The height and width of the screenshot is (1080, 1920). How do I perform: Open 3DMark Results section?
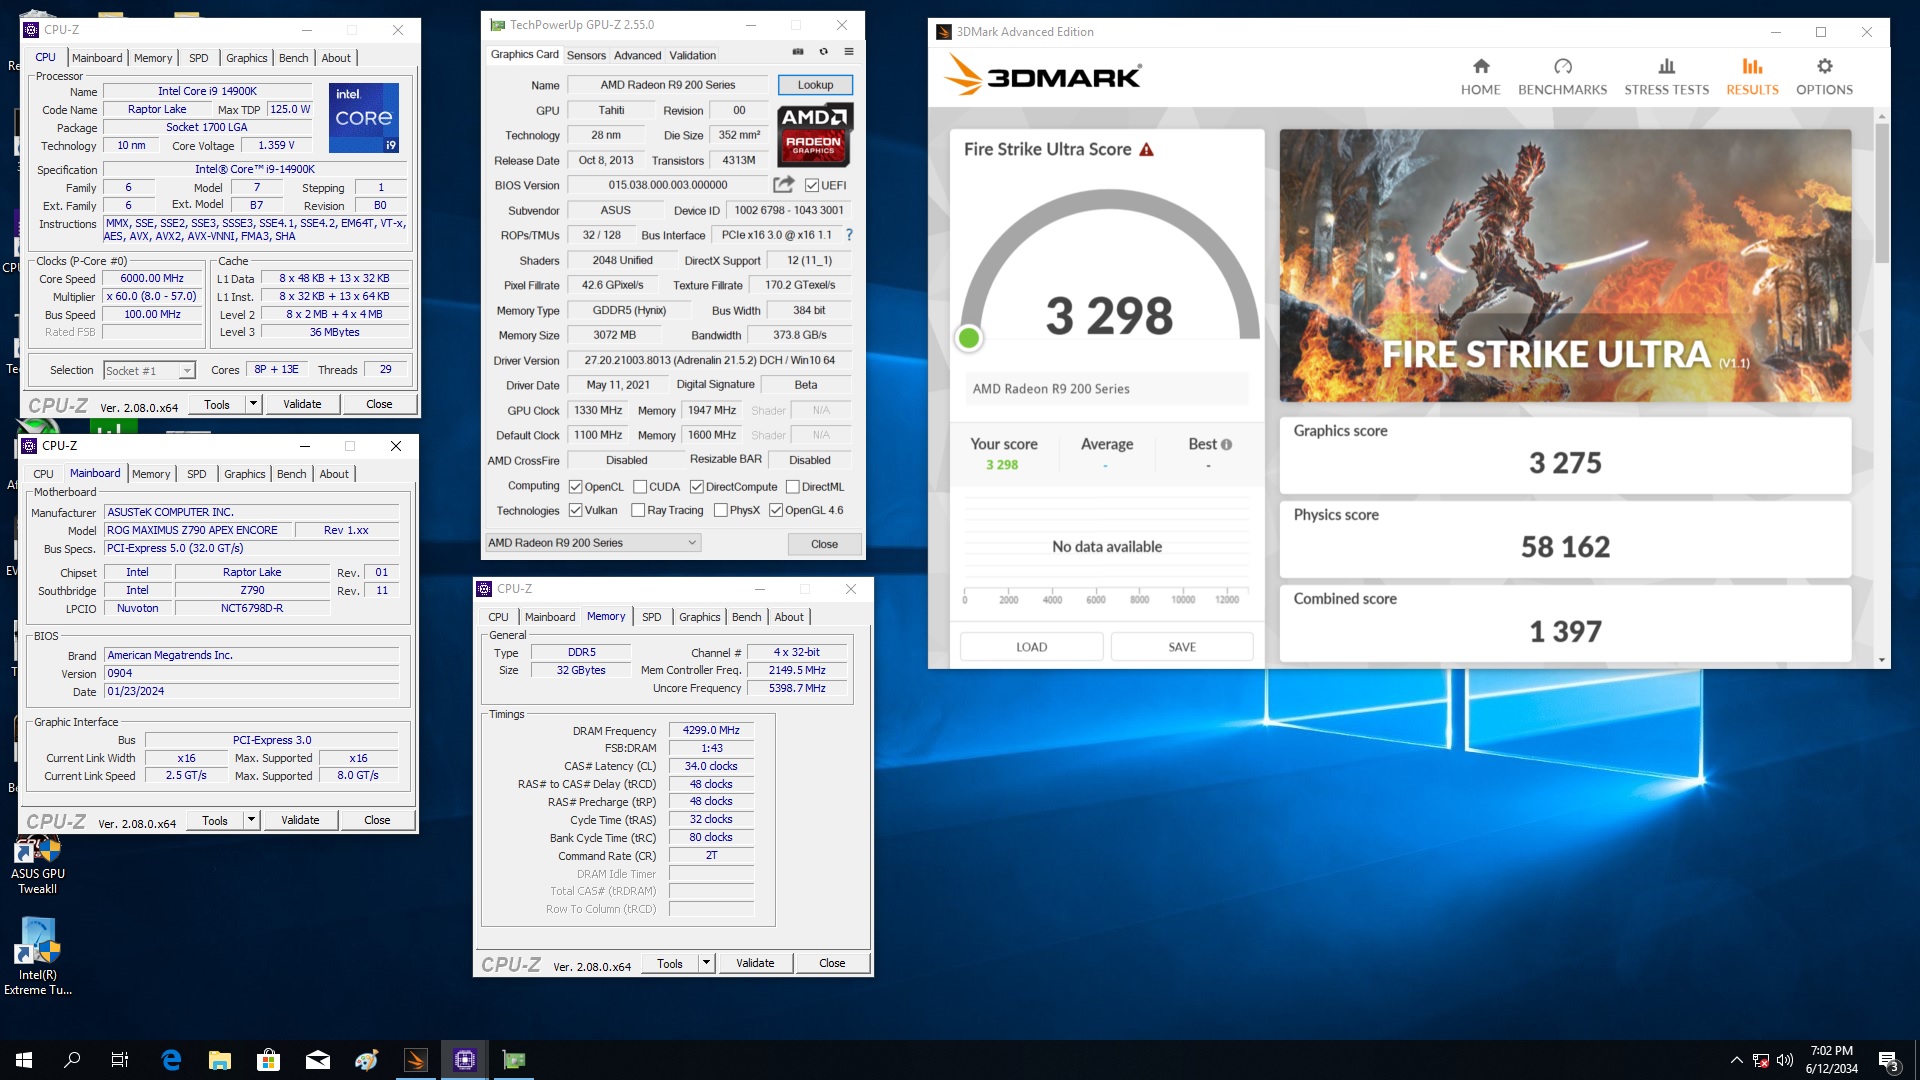[x=1752, y=77]
